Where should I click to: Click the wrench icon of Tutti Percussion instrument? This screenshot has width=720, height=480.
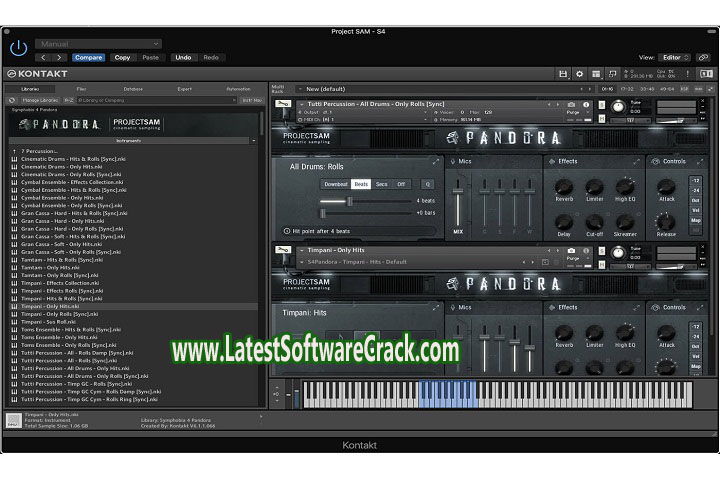pyautogui.click(x=283, y=104)
